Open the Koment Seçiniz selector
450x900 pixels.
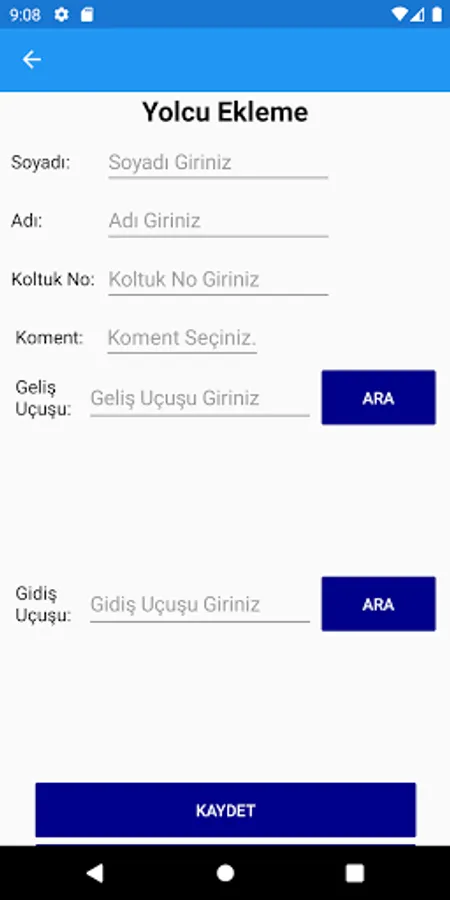tap(182, 338)
